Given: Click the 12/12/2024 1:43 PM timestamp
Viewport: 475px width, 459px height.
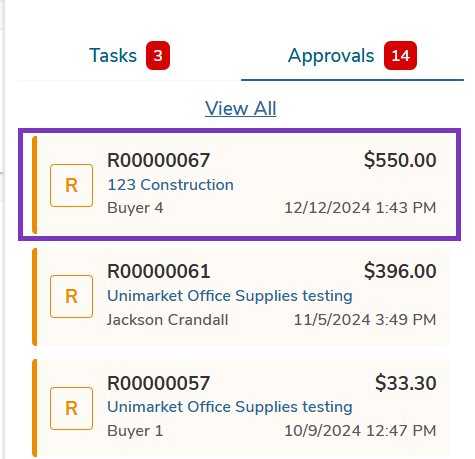Looking at the screenshot, I should tap(360, 208).
